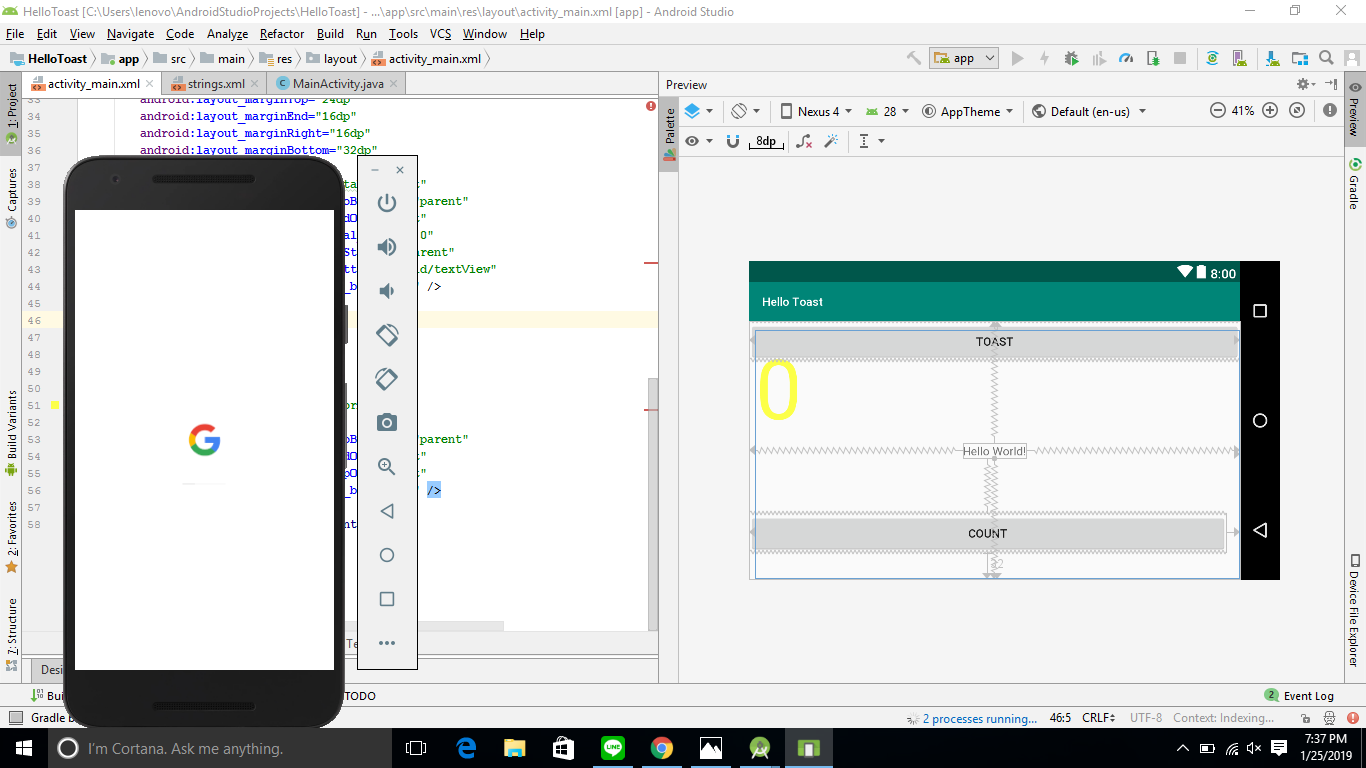Increase emulator volume with volume up icon
The image size is (1366, 768).
(x=387, y=246)
